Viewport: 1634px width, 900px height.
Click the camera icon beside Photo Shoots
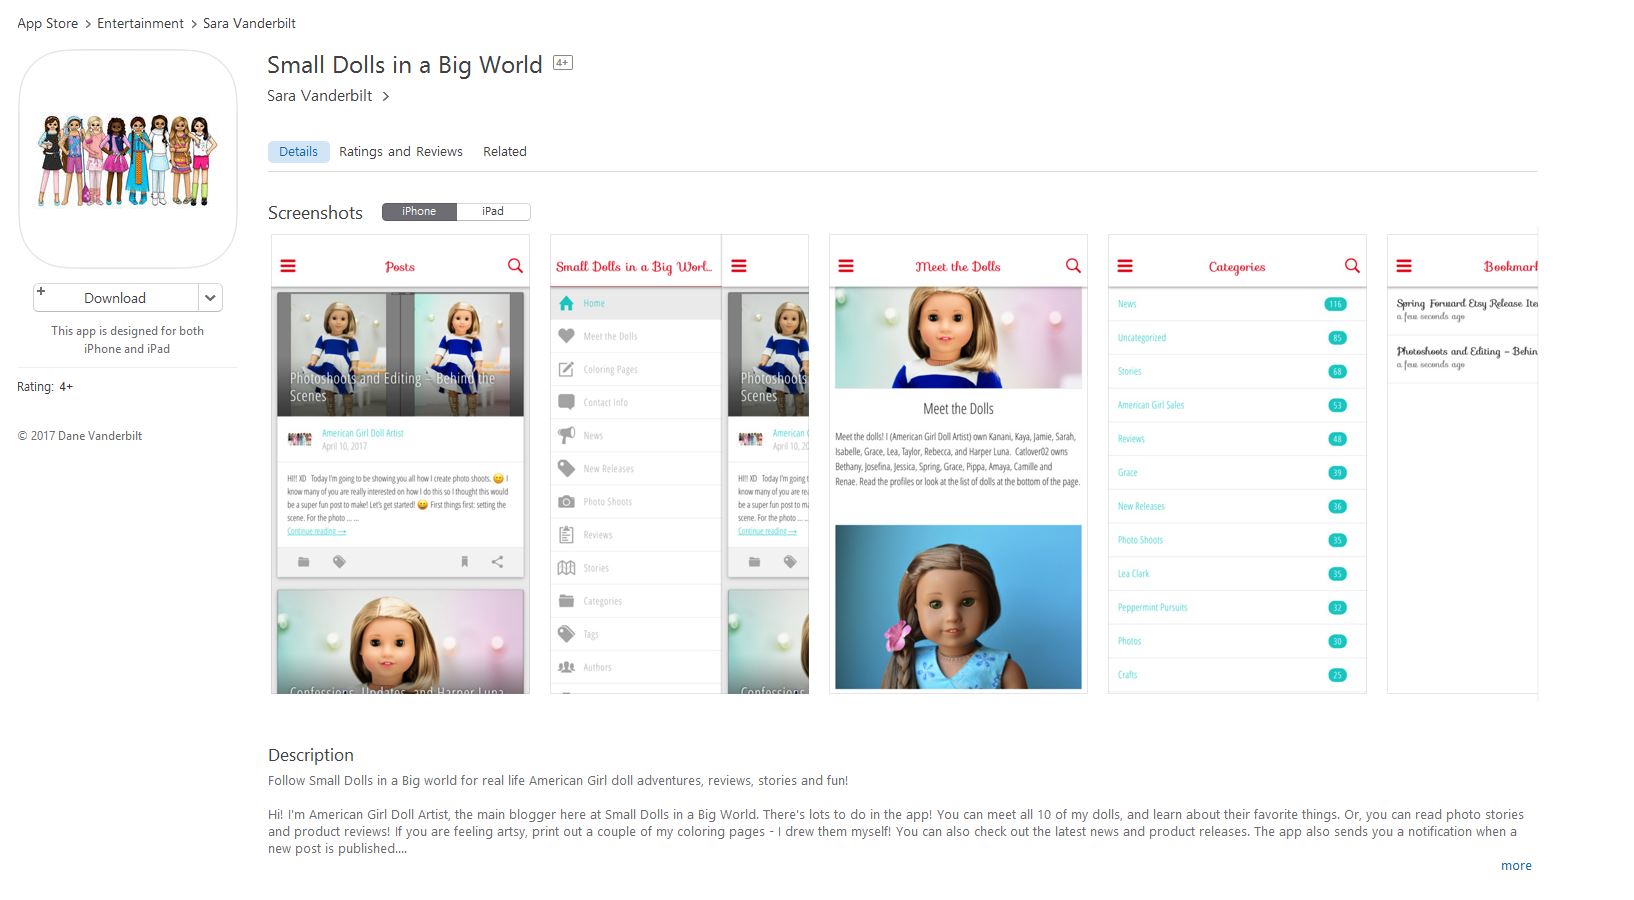click(x=566, y=501)
